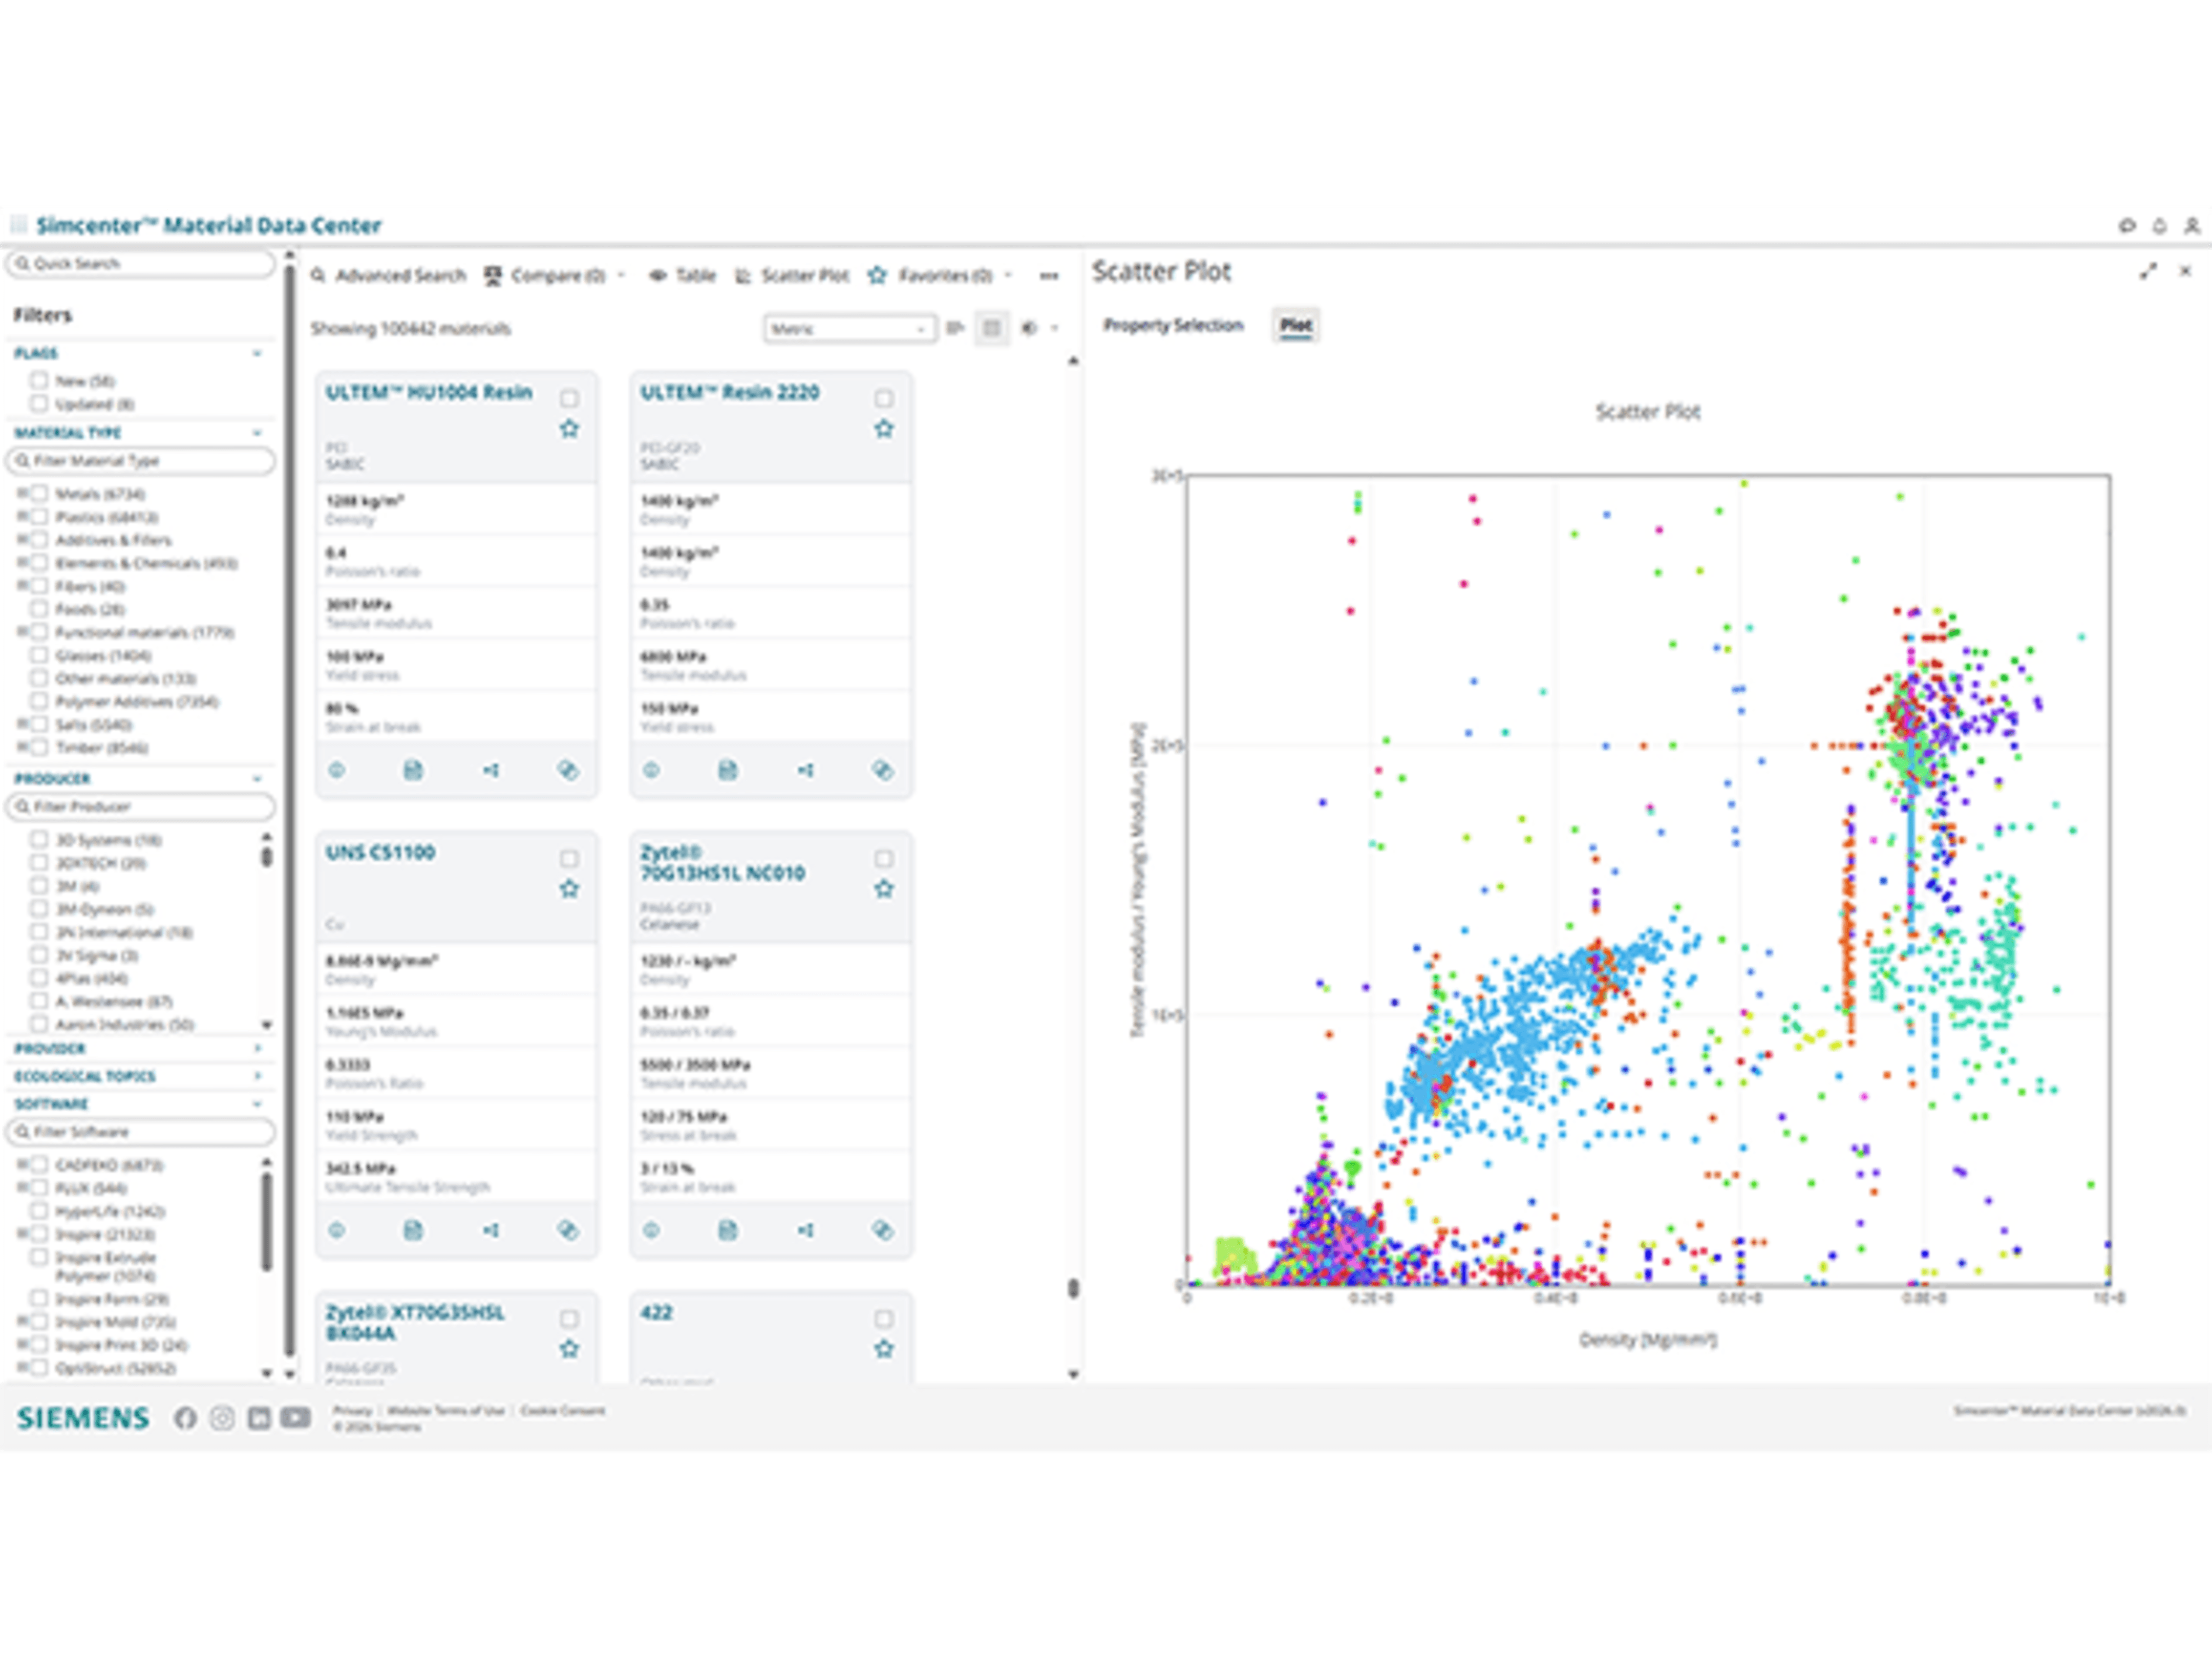Open info icon on ULTEM HU1004 Resin card
This screenshot has width=2212, height=1659.
[x=337, y=770]
